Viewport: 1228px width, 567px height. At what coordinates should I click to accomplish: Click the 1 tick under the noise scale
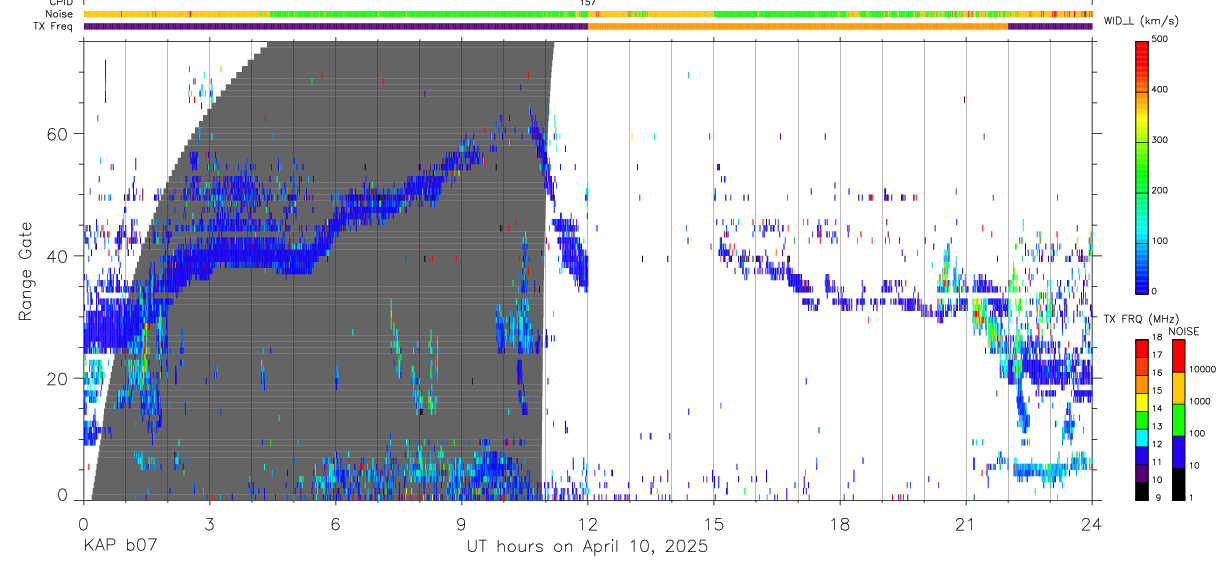click(x=1190, y=498)
